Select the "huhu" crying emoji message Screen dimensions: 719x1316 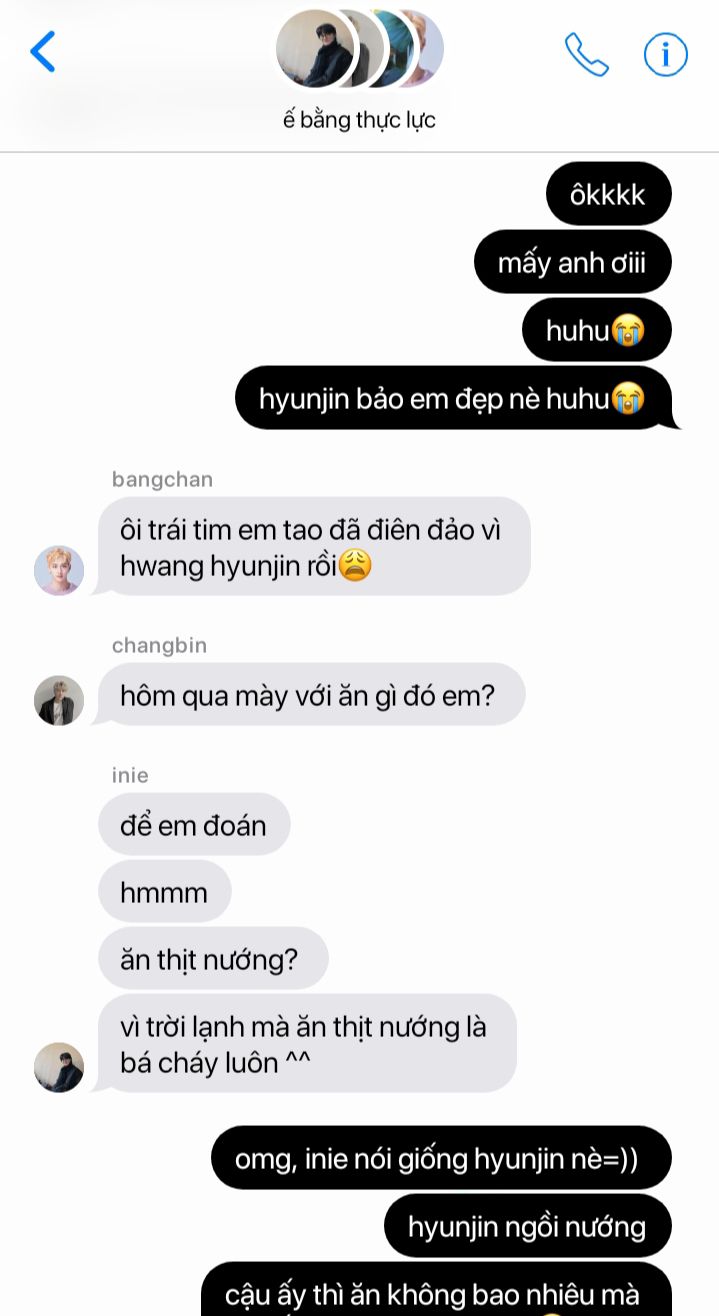pyautogui.click(x=596, y=330)
